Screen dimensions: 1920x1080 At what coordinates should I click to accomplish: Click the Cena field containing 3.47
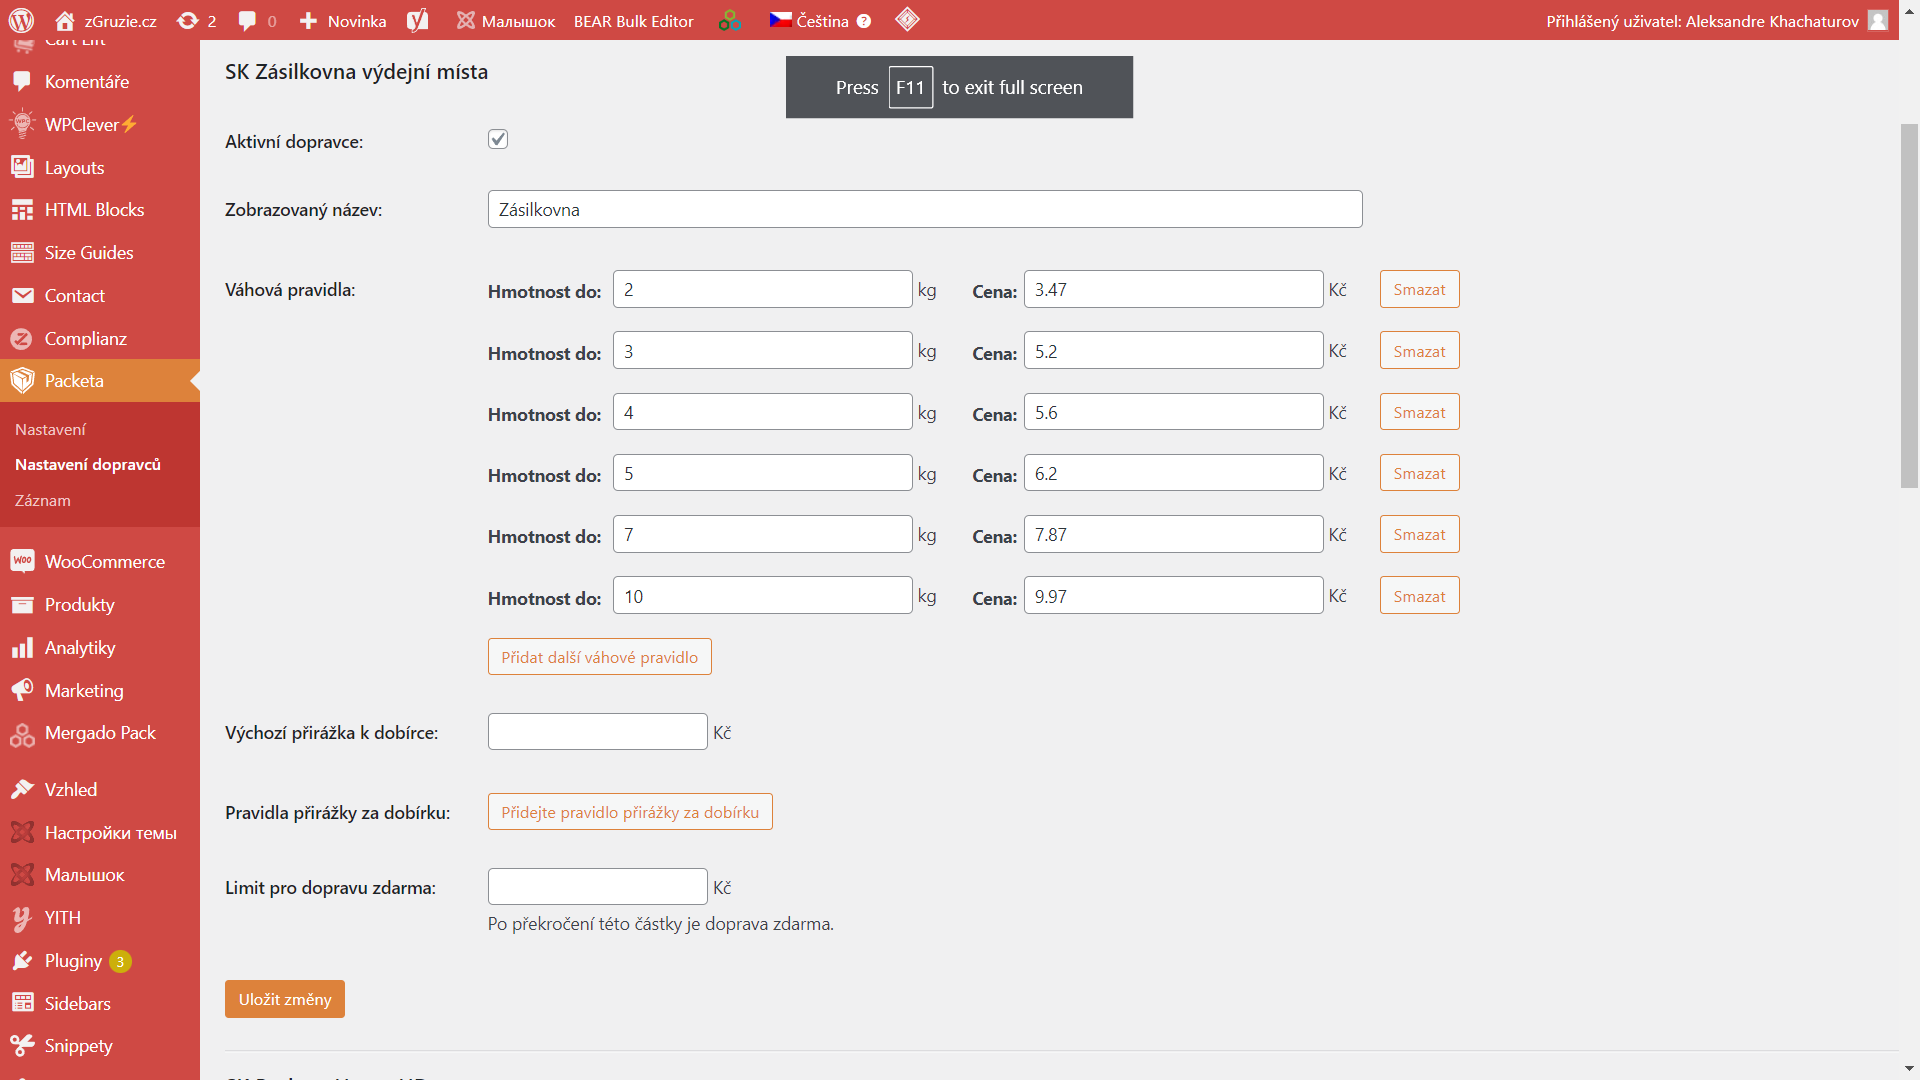[1174, 290]
